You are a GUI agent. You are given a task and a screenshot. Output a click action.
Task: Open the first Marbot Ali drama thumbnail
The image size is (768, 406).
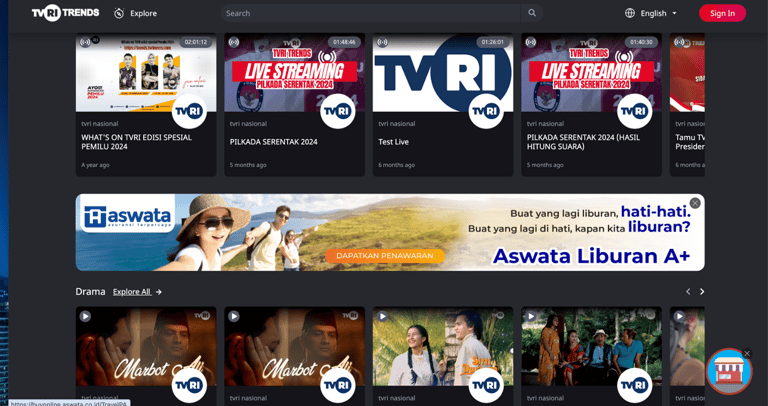pos(146,346)
